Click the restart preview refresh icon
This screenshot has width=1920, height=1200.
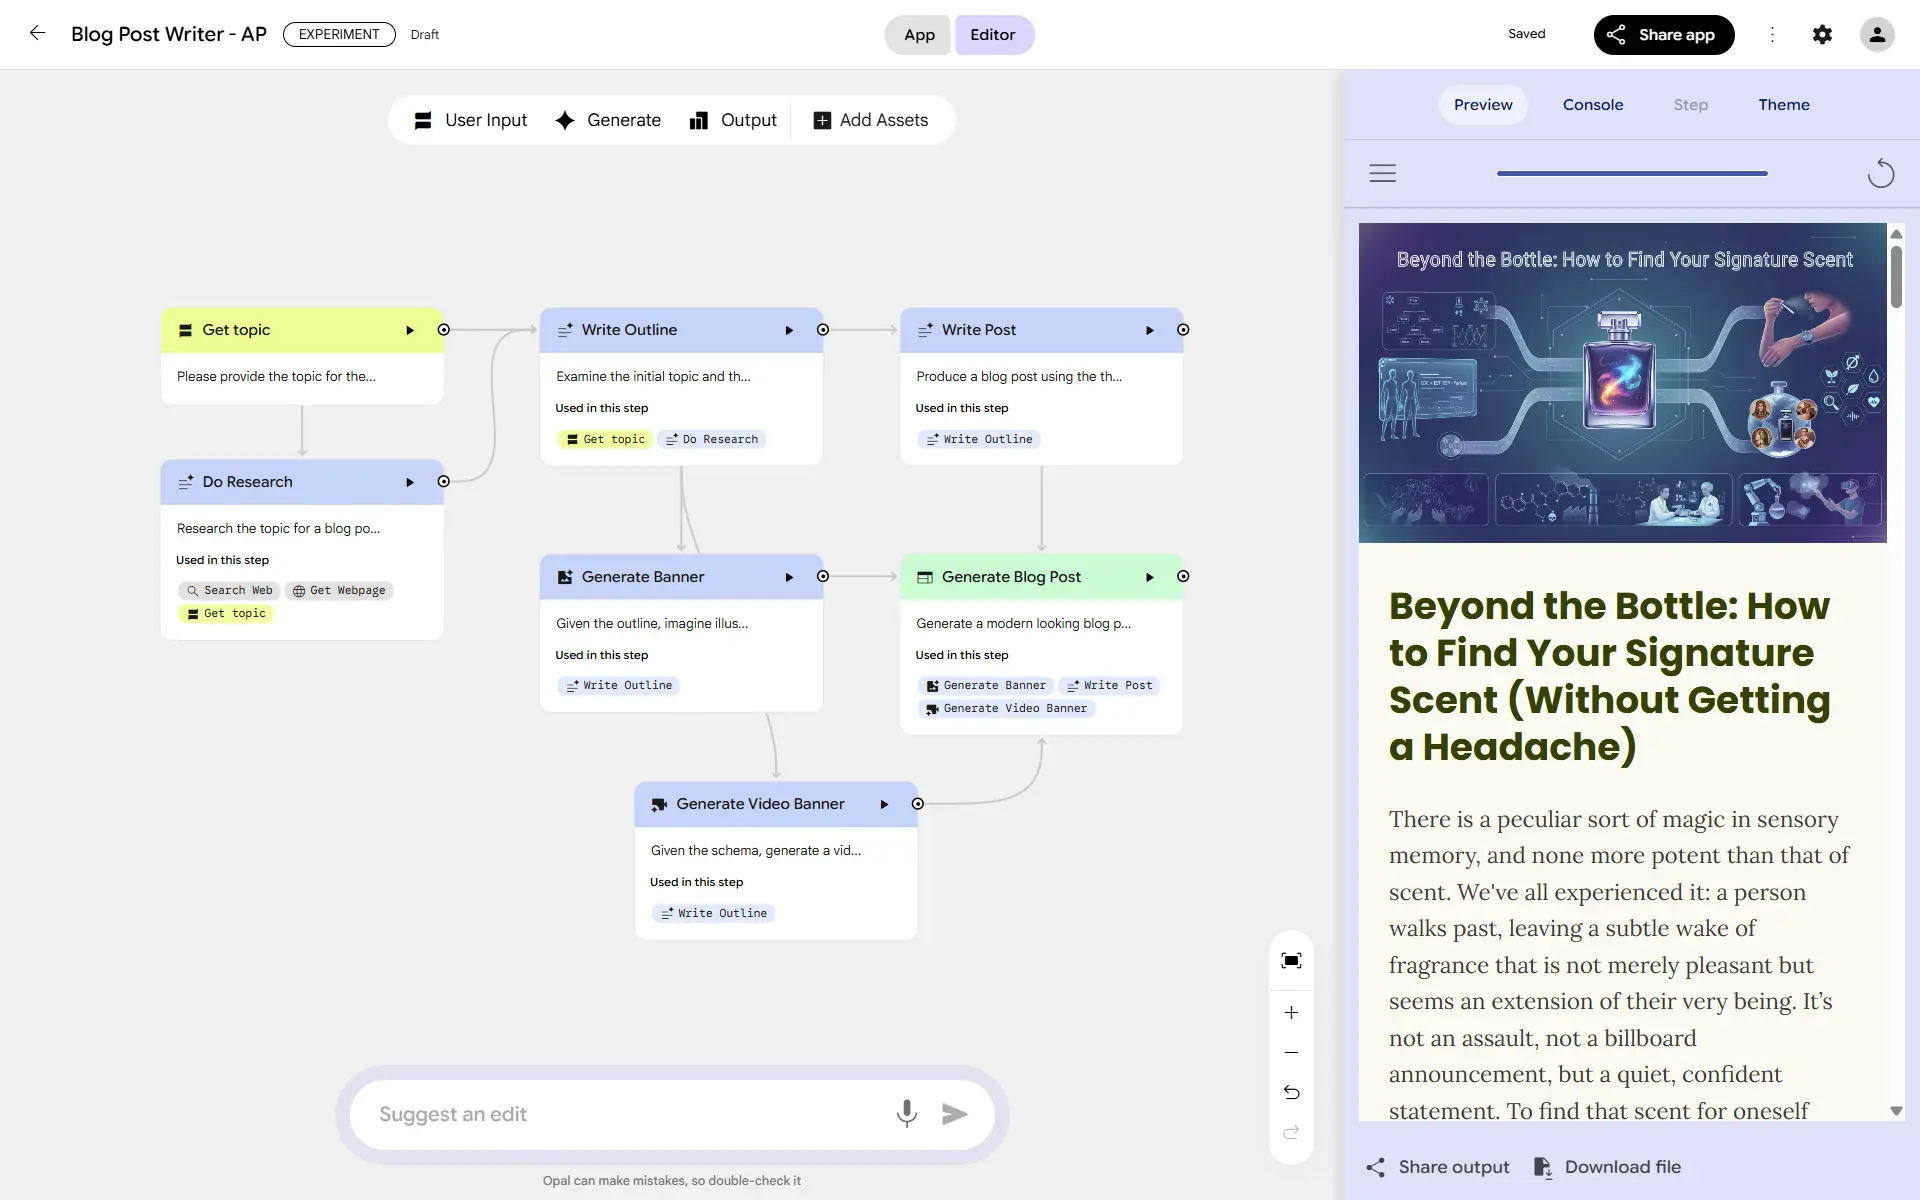[1880, 173]
